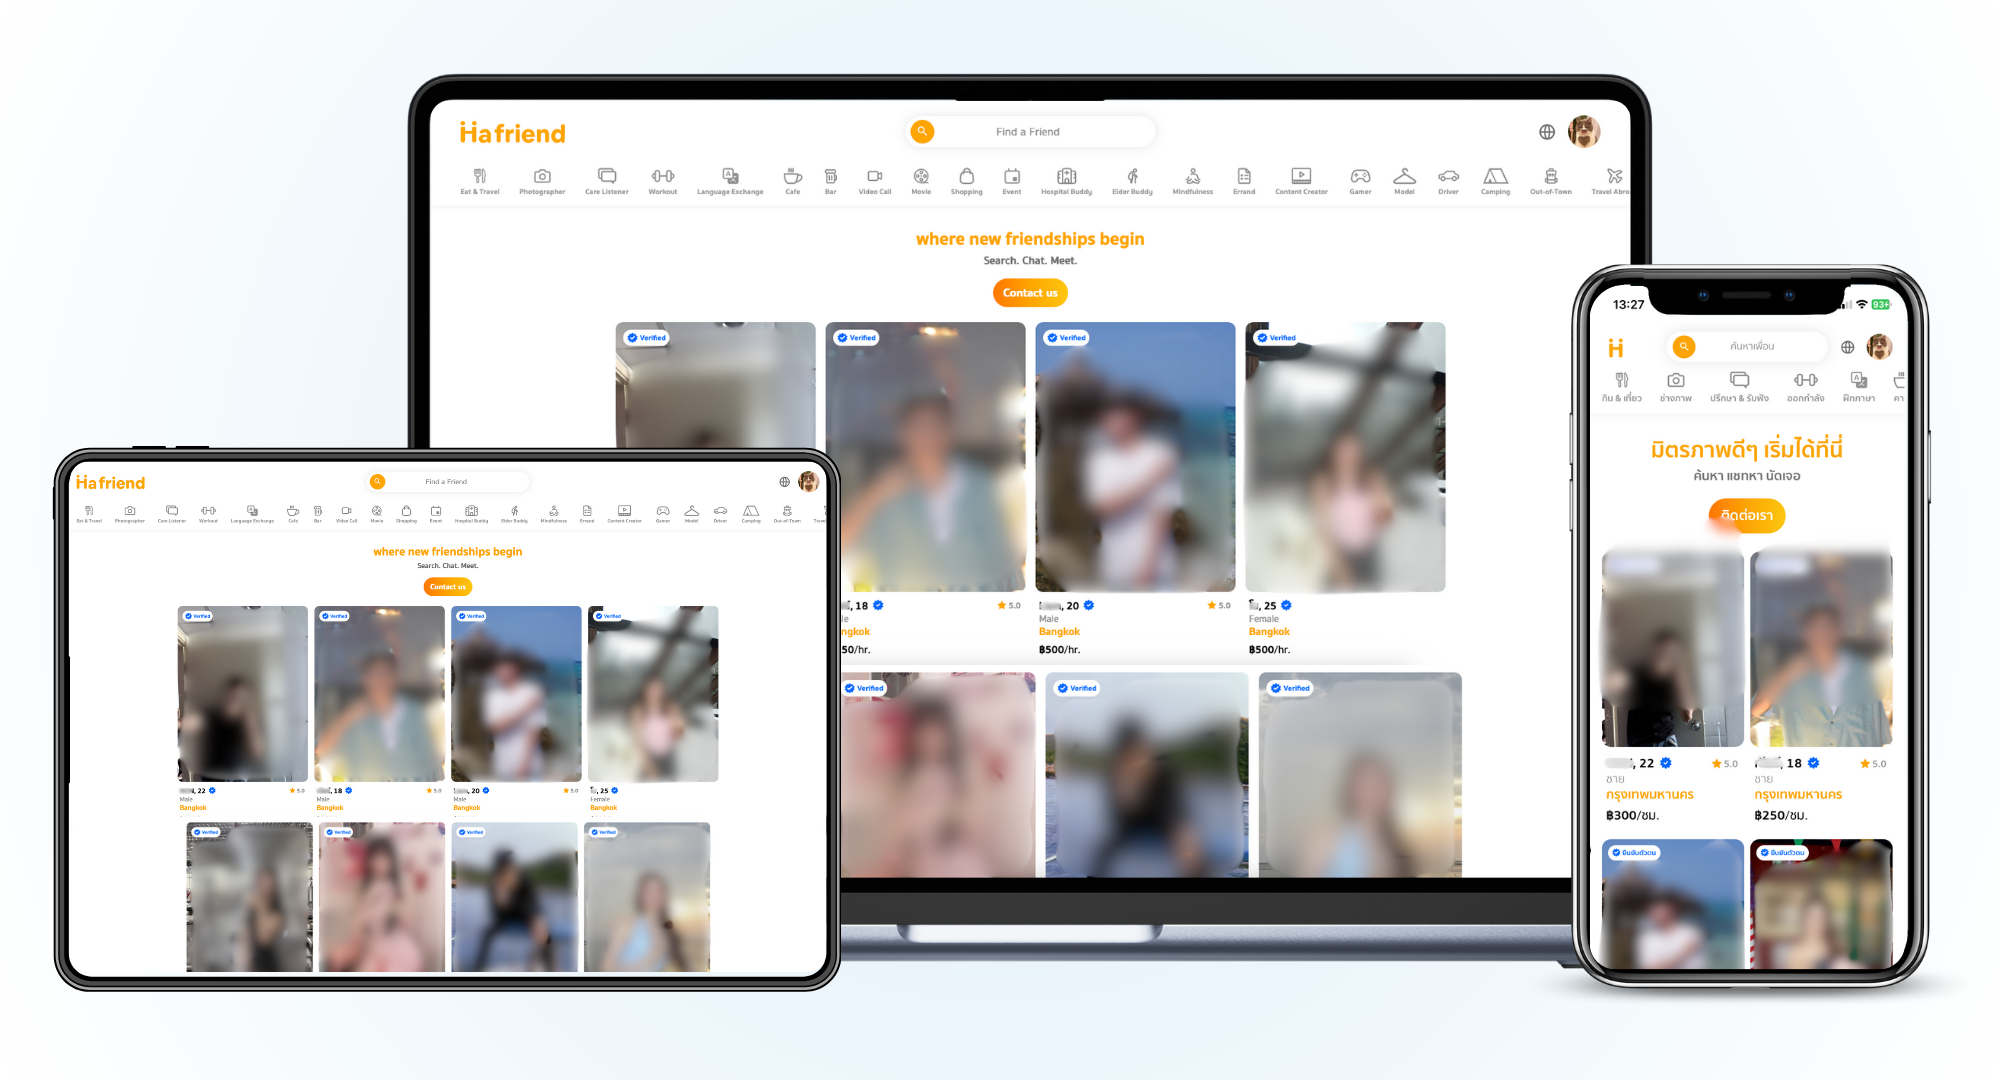Open Shopping category on laptop
This screenshot has width=2000, height=1080.
point(966,181)
